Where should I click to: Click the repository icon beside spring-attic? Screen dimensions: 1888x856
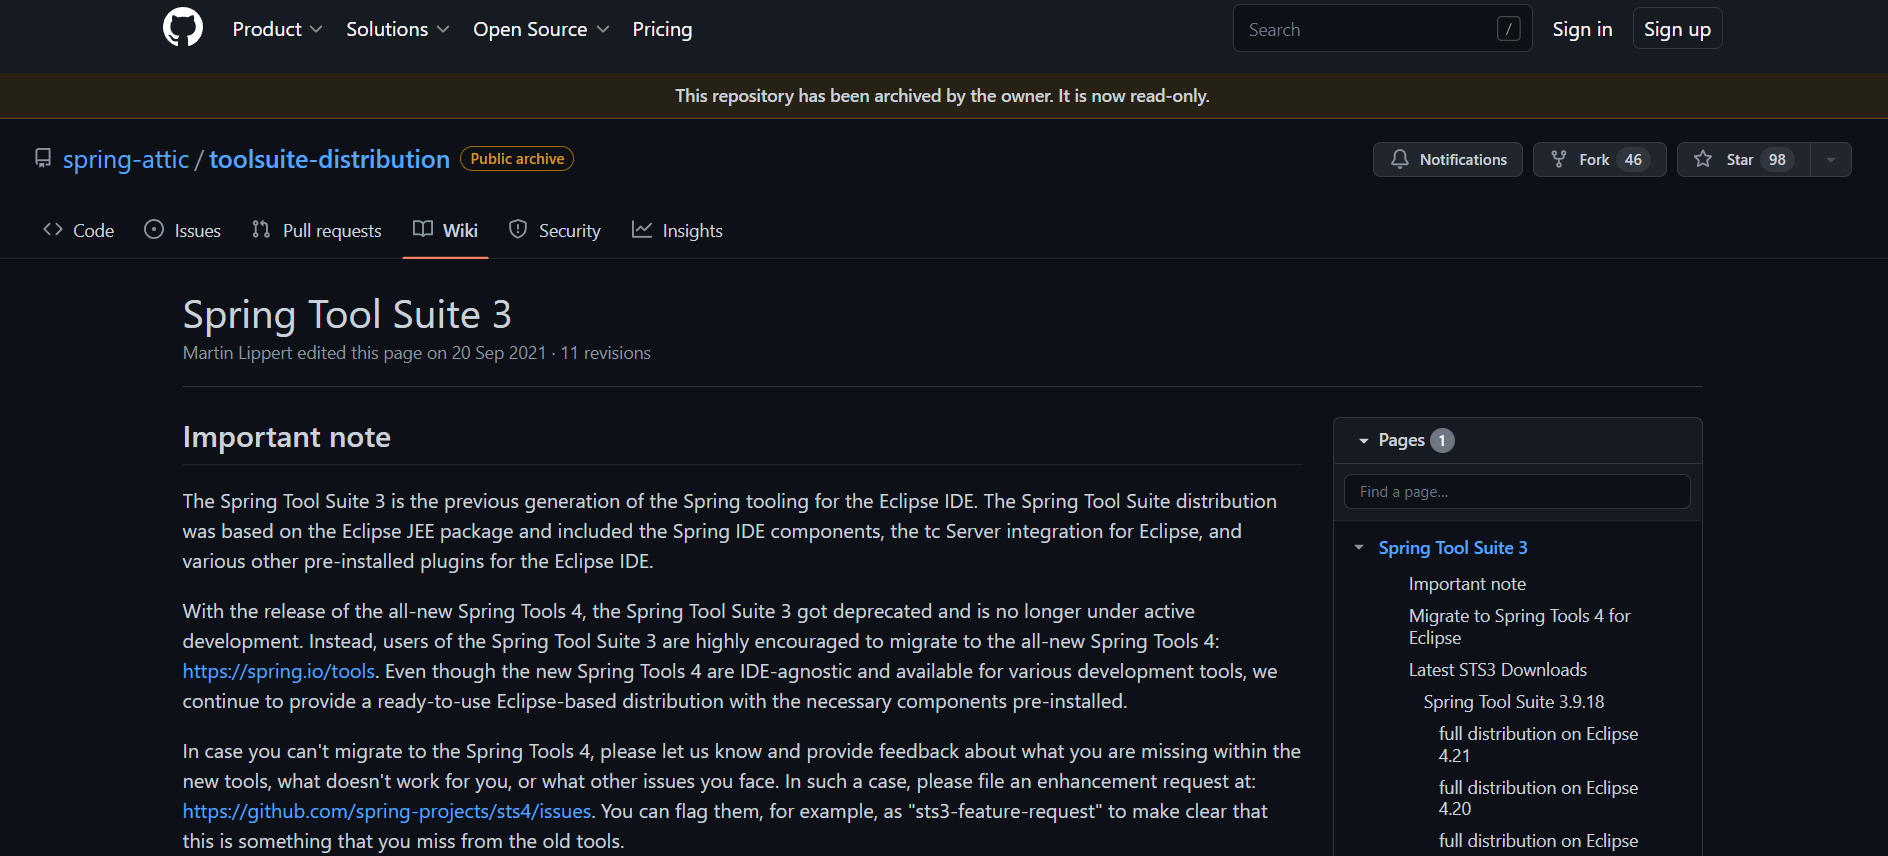tap(43, 159)
